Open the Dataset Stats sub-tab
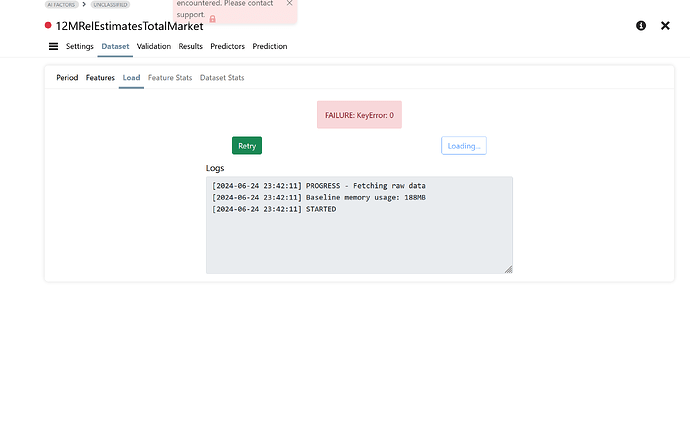This screenshot has height=423, width=690. pyautogui.click(x=222, y=77)
